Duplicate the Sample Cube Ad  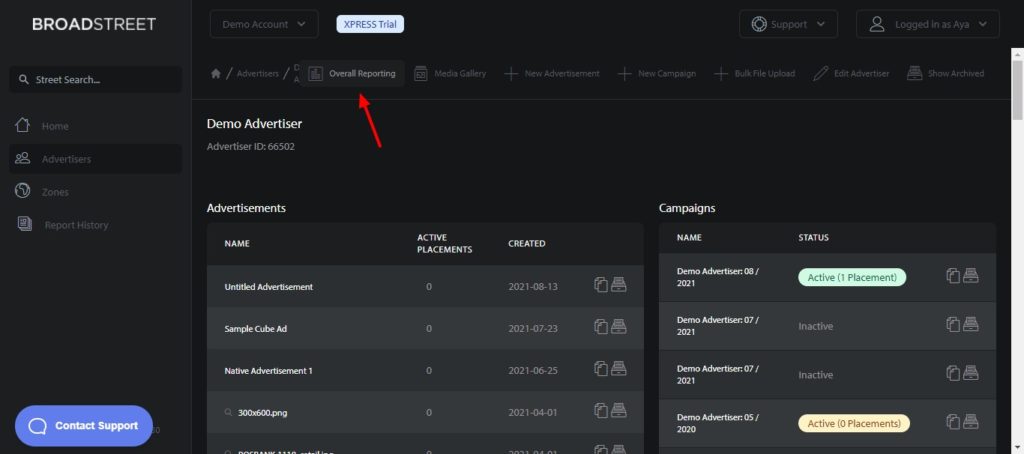click(601, 327)
